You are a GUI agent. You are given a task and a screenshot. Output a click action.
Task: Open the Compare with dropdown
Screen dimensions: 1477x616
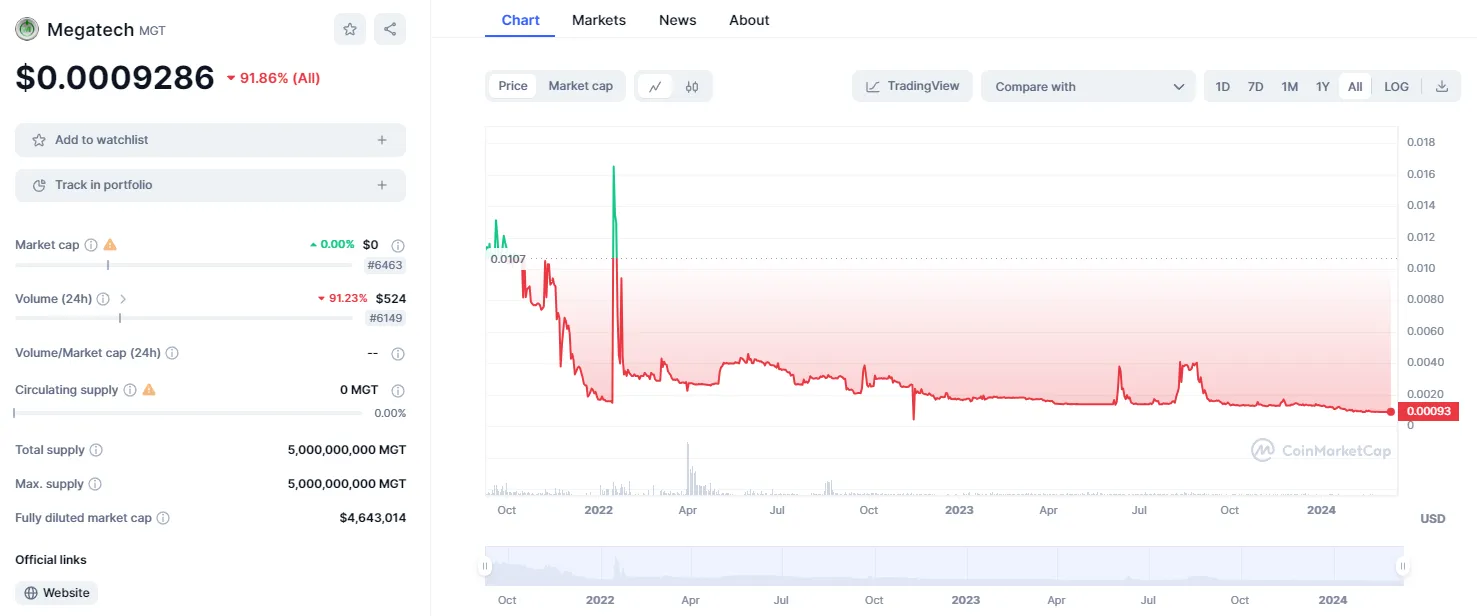pos(1088,86)
